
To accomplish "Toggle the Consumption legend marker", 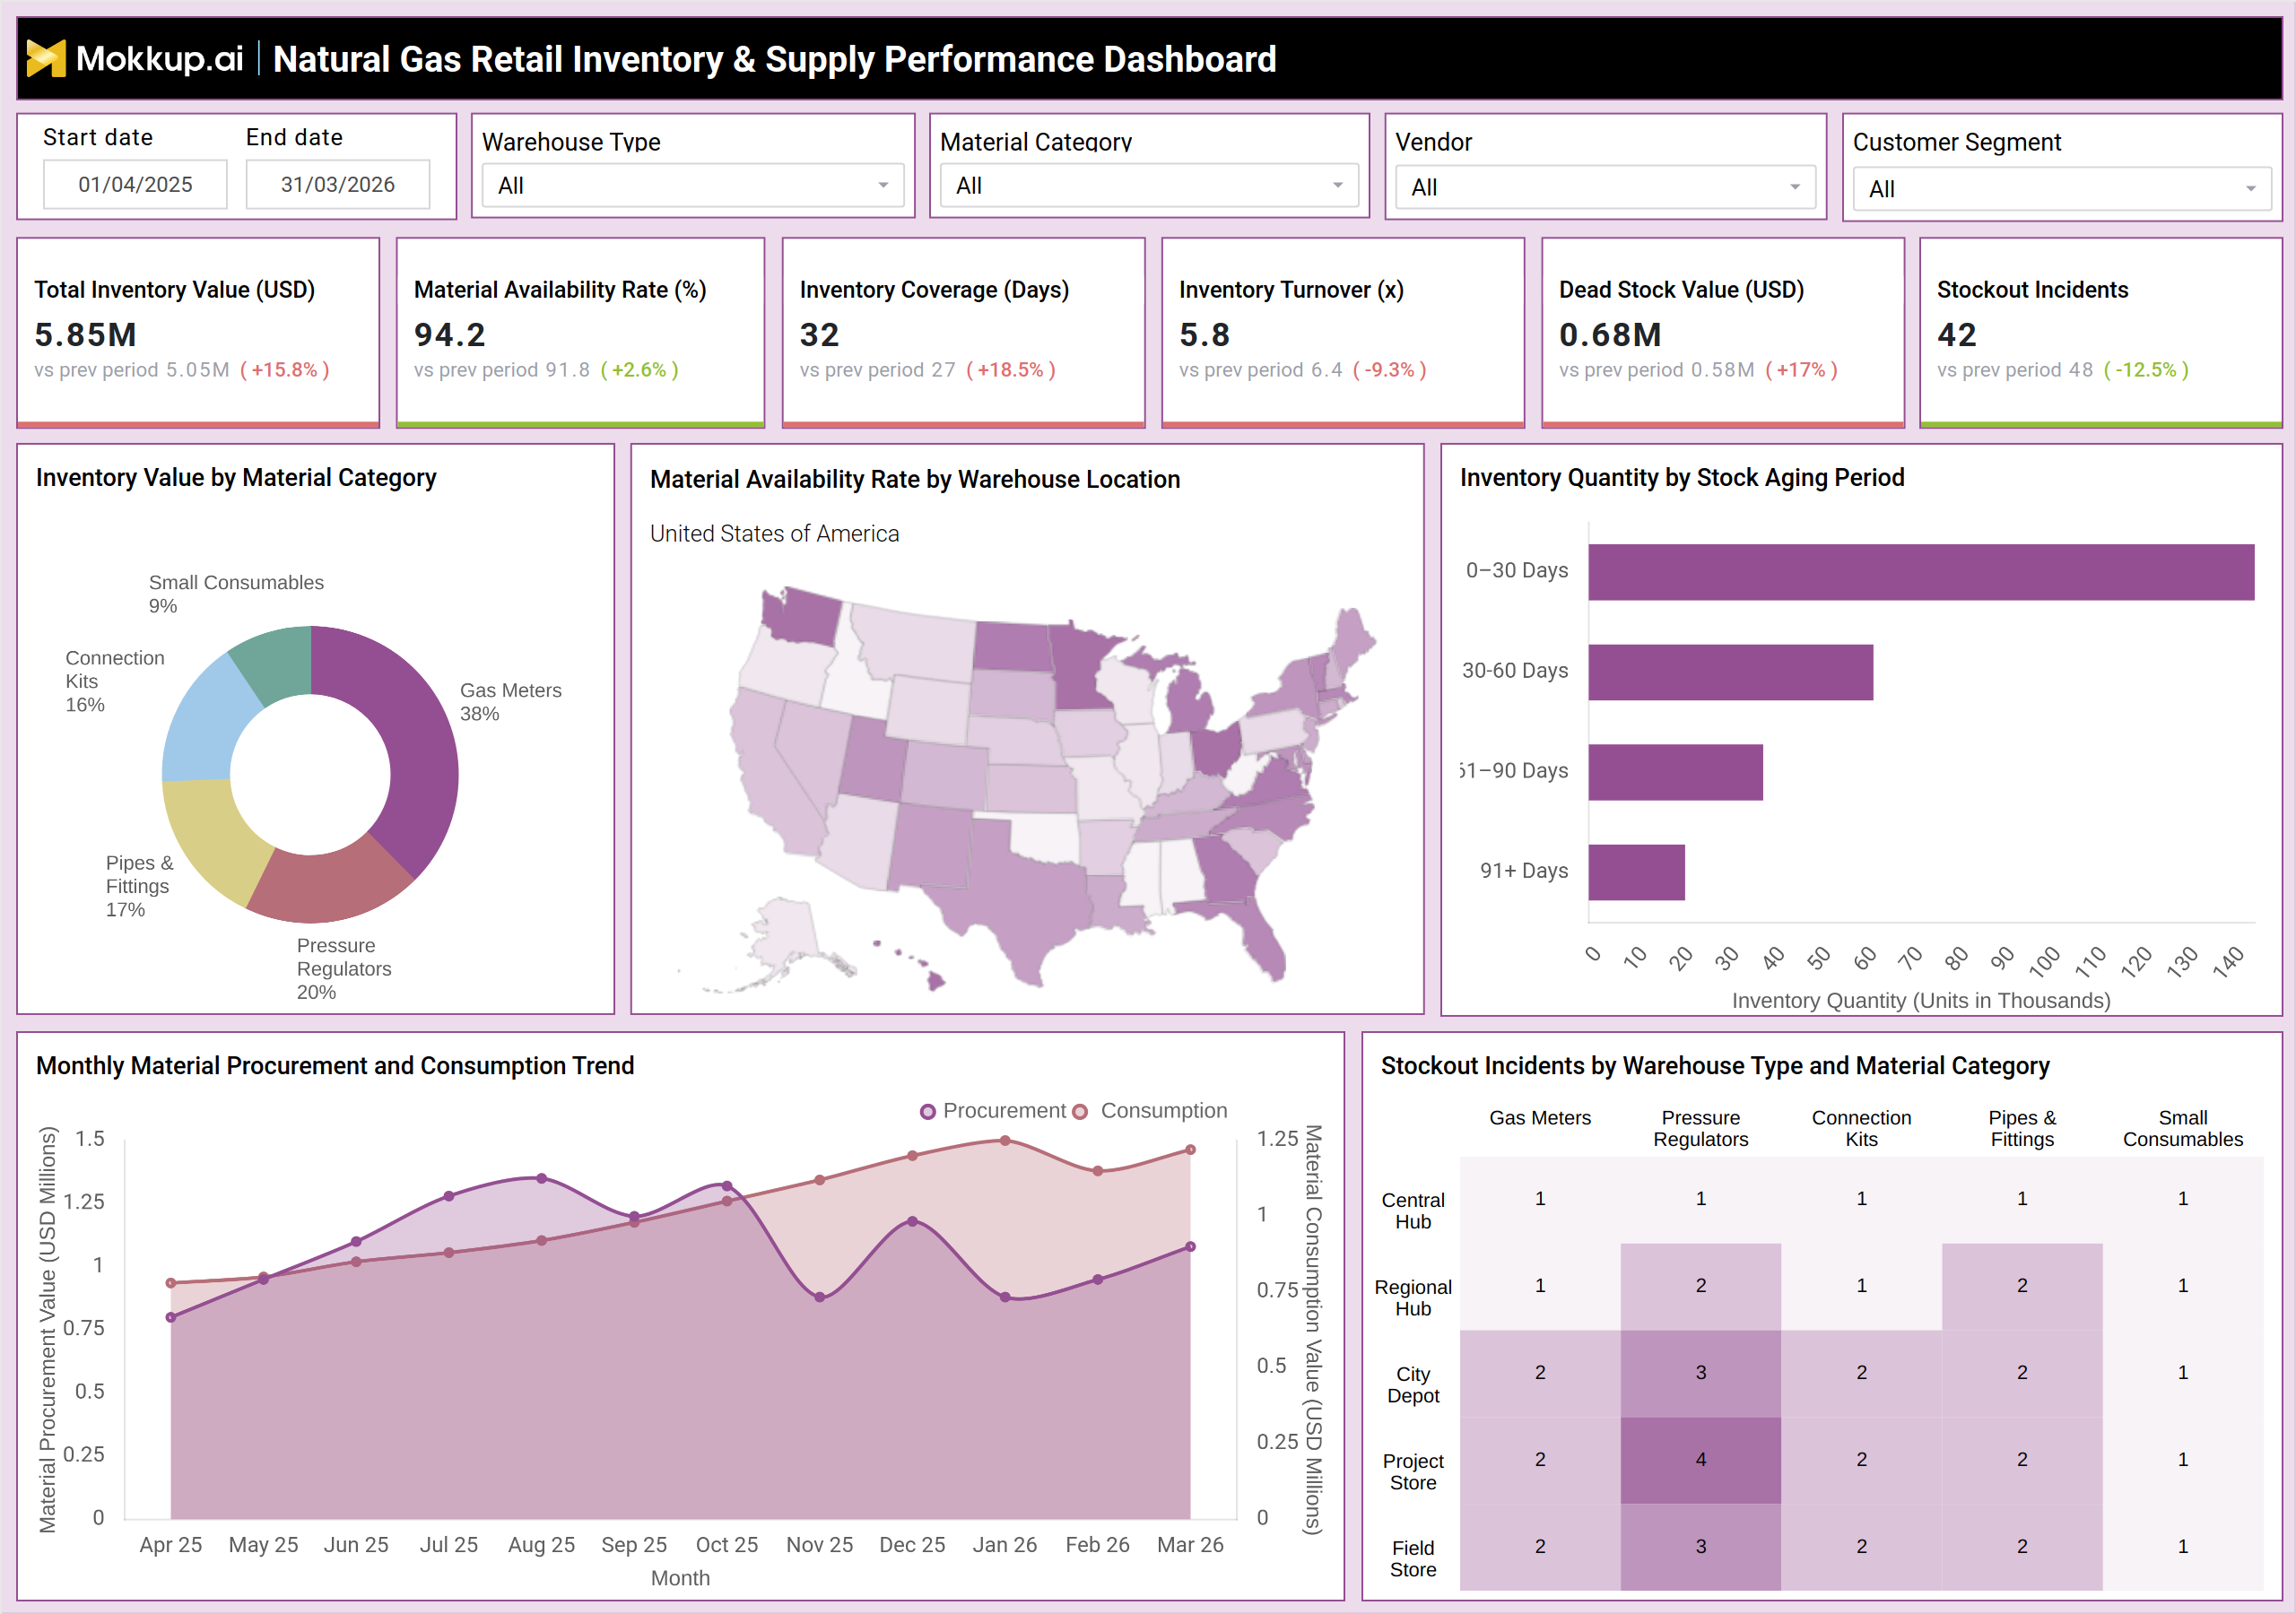I will tap(1080, 1111).
